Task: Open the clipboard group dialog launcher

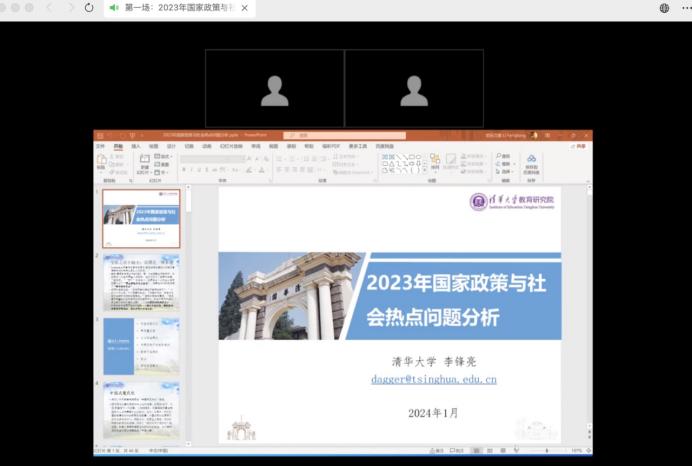Action: [131, 181]
